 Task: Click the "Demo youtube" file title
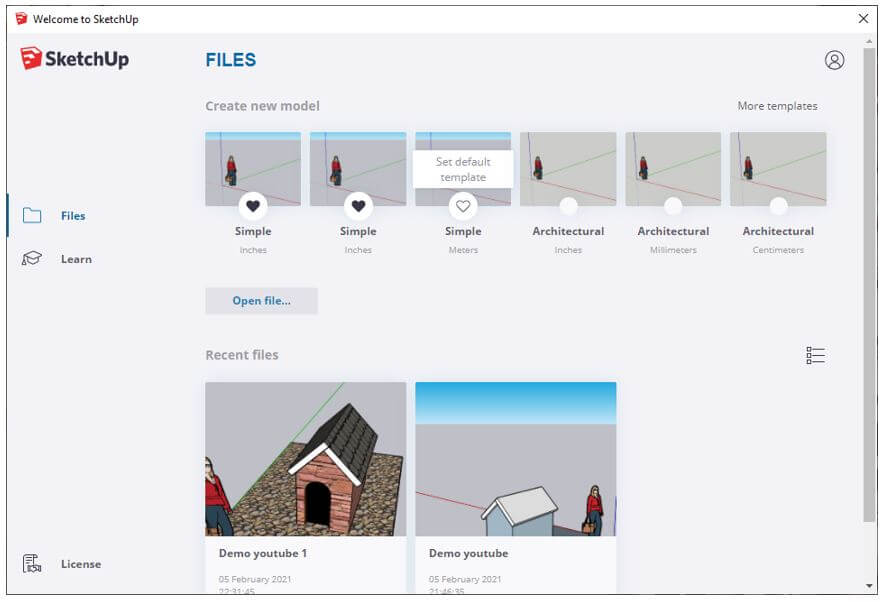click(468, 553)
